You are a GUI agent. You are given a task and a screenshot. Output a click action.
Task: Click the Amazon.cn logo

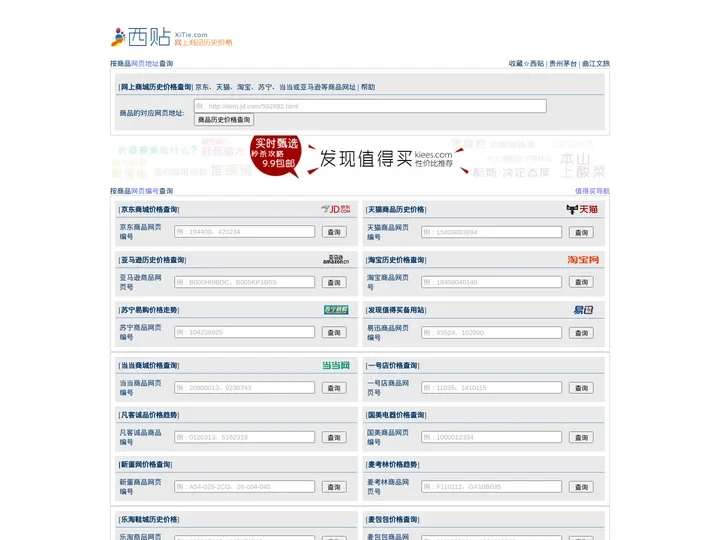coord(336,259)
